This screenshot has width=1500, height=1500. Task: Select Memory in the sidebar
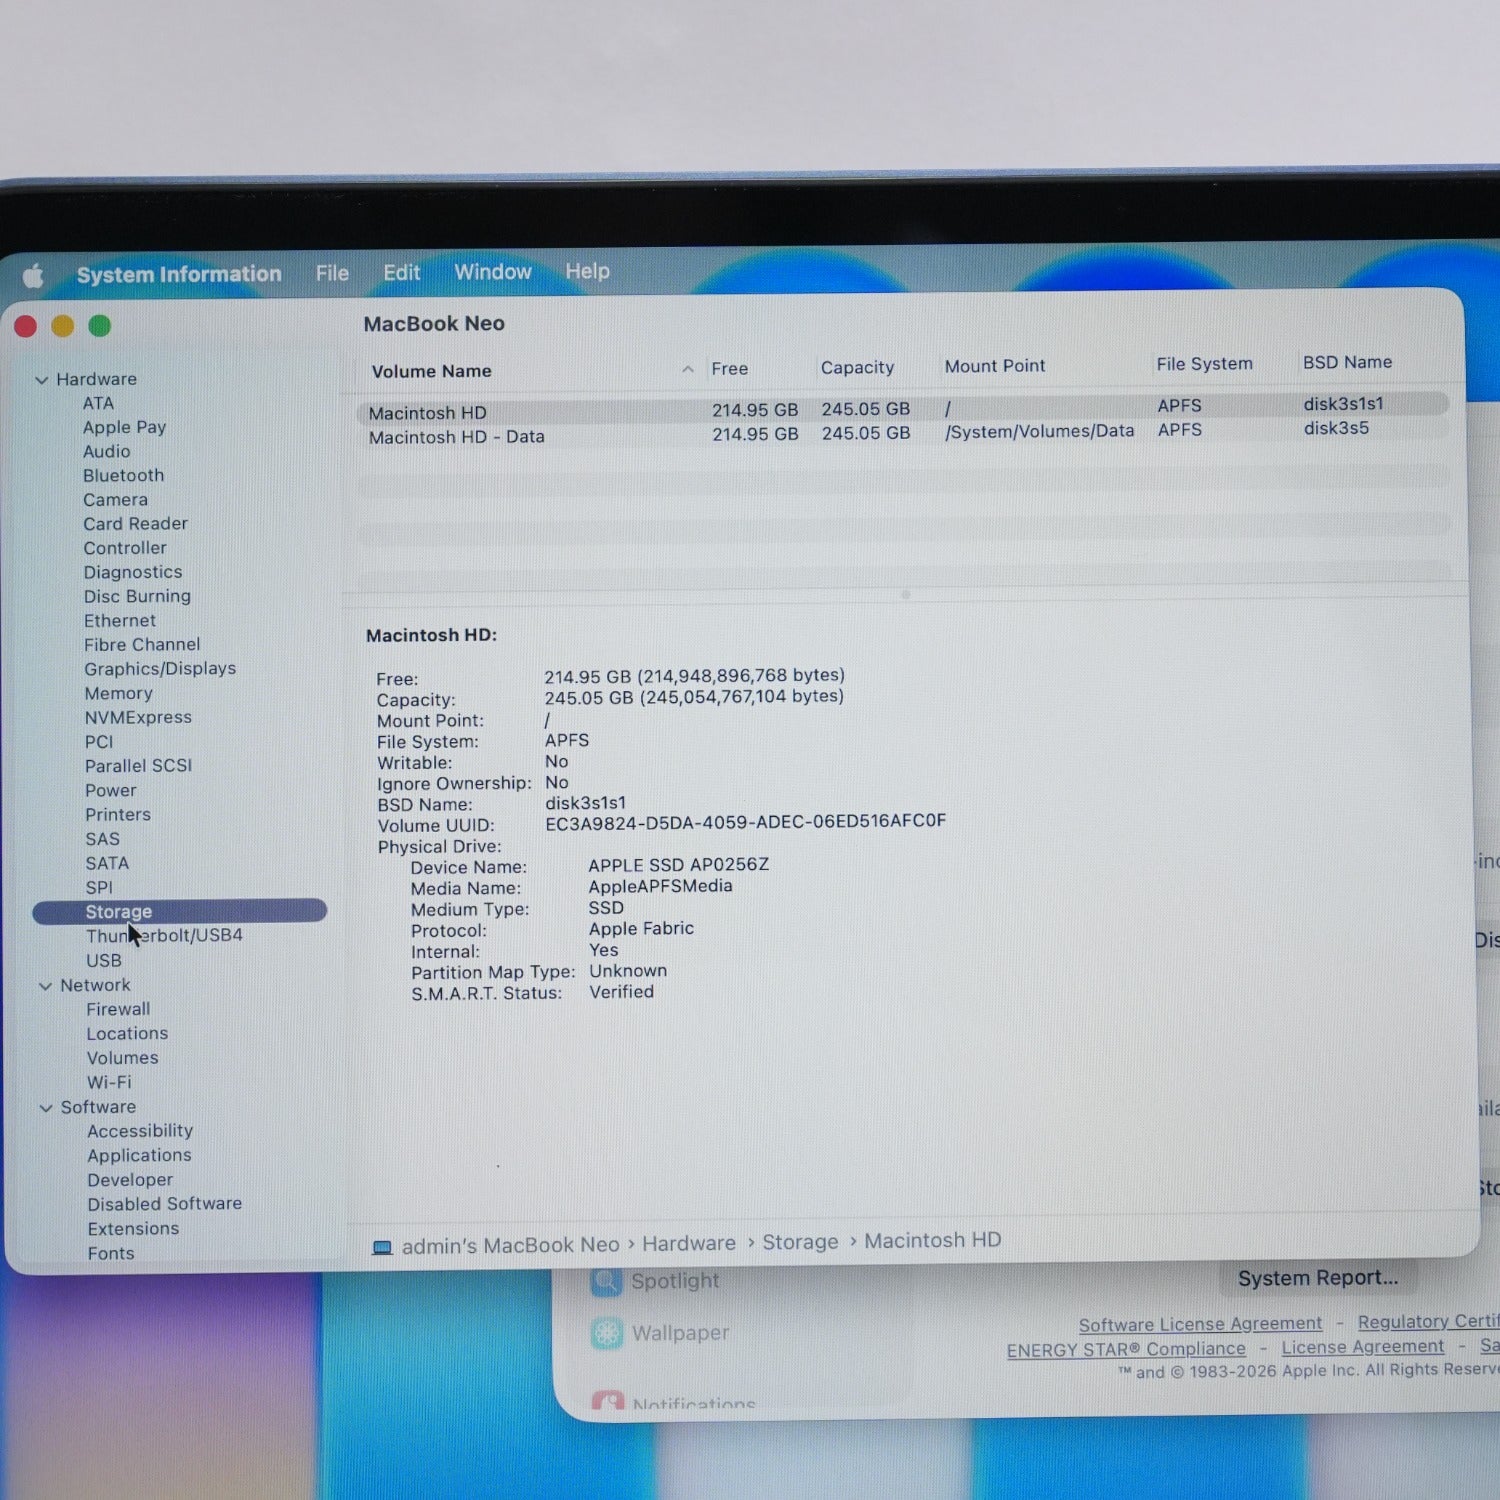[x=118, y=693]
